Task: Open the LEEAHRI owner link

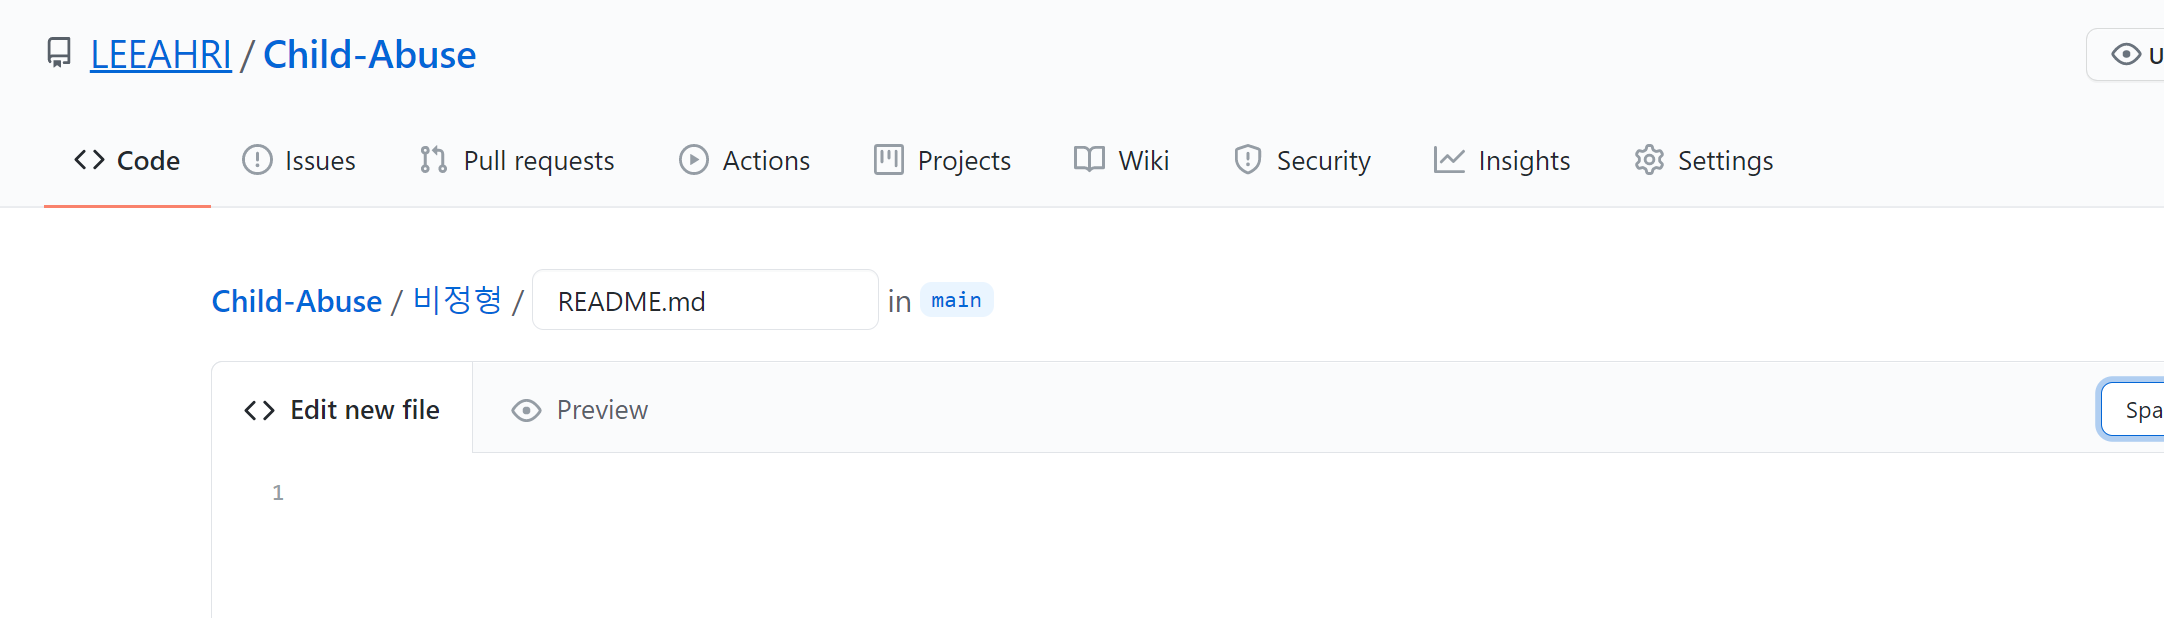Action: [x=161, y=54]
